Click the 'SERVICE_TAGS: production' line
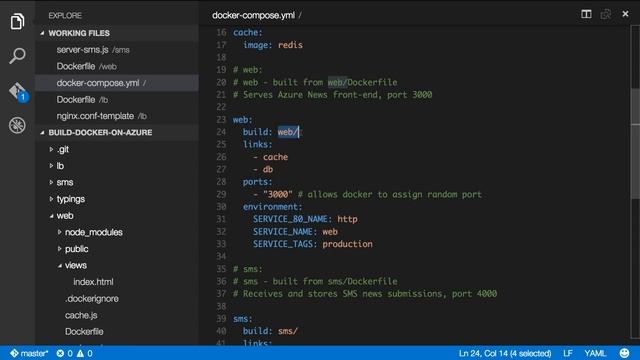This screenshot has width=640, height=360. [x=313, y=244]
